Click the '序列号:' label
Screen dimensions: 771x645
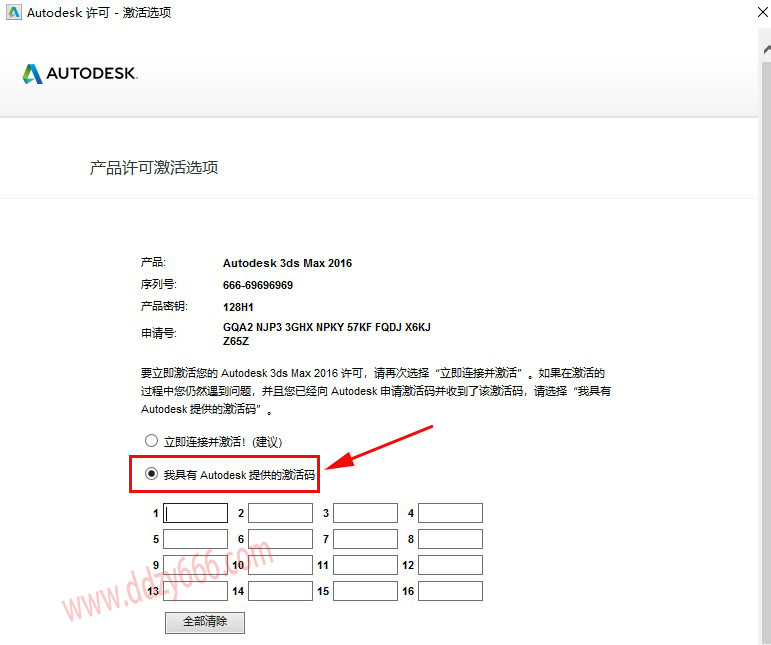[x=159, y=284]
